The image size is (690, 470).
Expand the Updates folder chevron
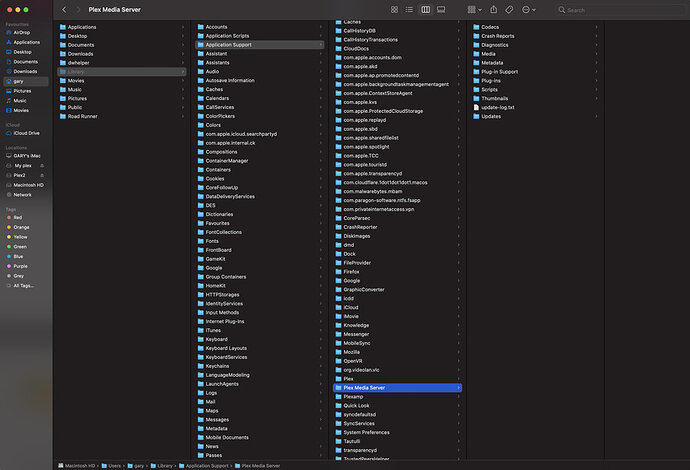596,116
